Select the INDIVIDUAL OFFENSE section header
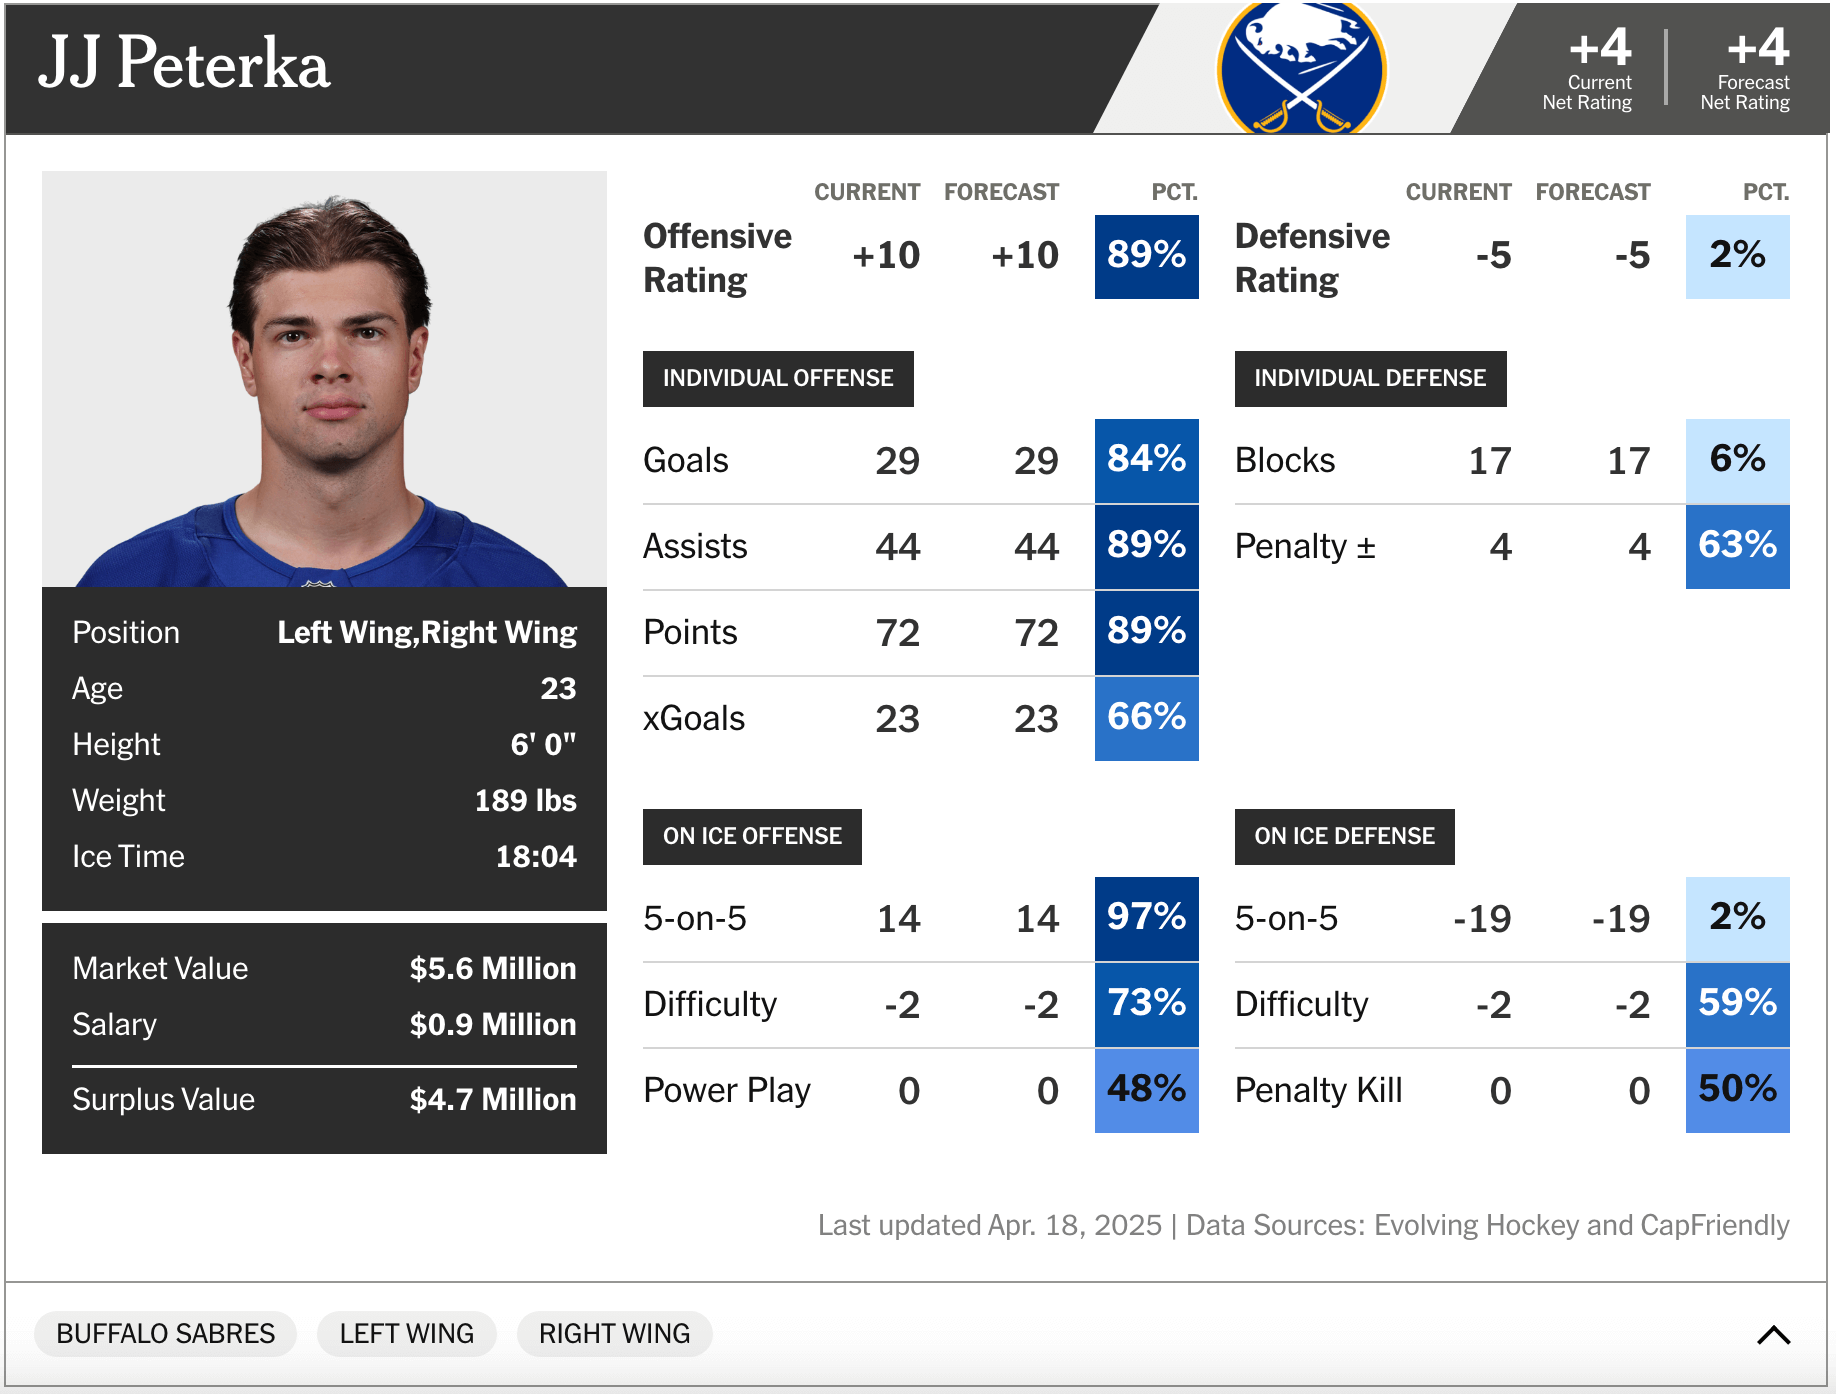 point(778,378)
